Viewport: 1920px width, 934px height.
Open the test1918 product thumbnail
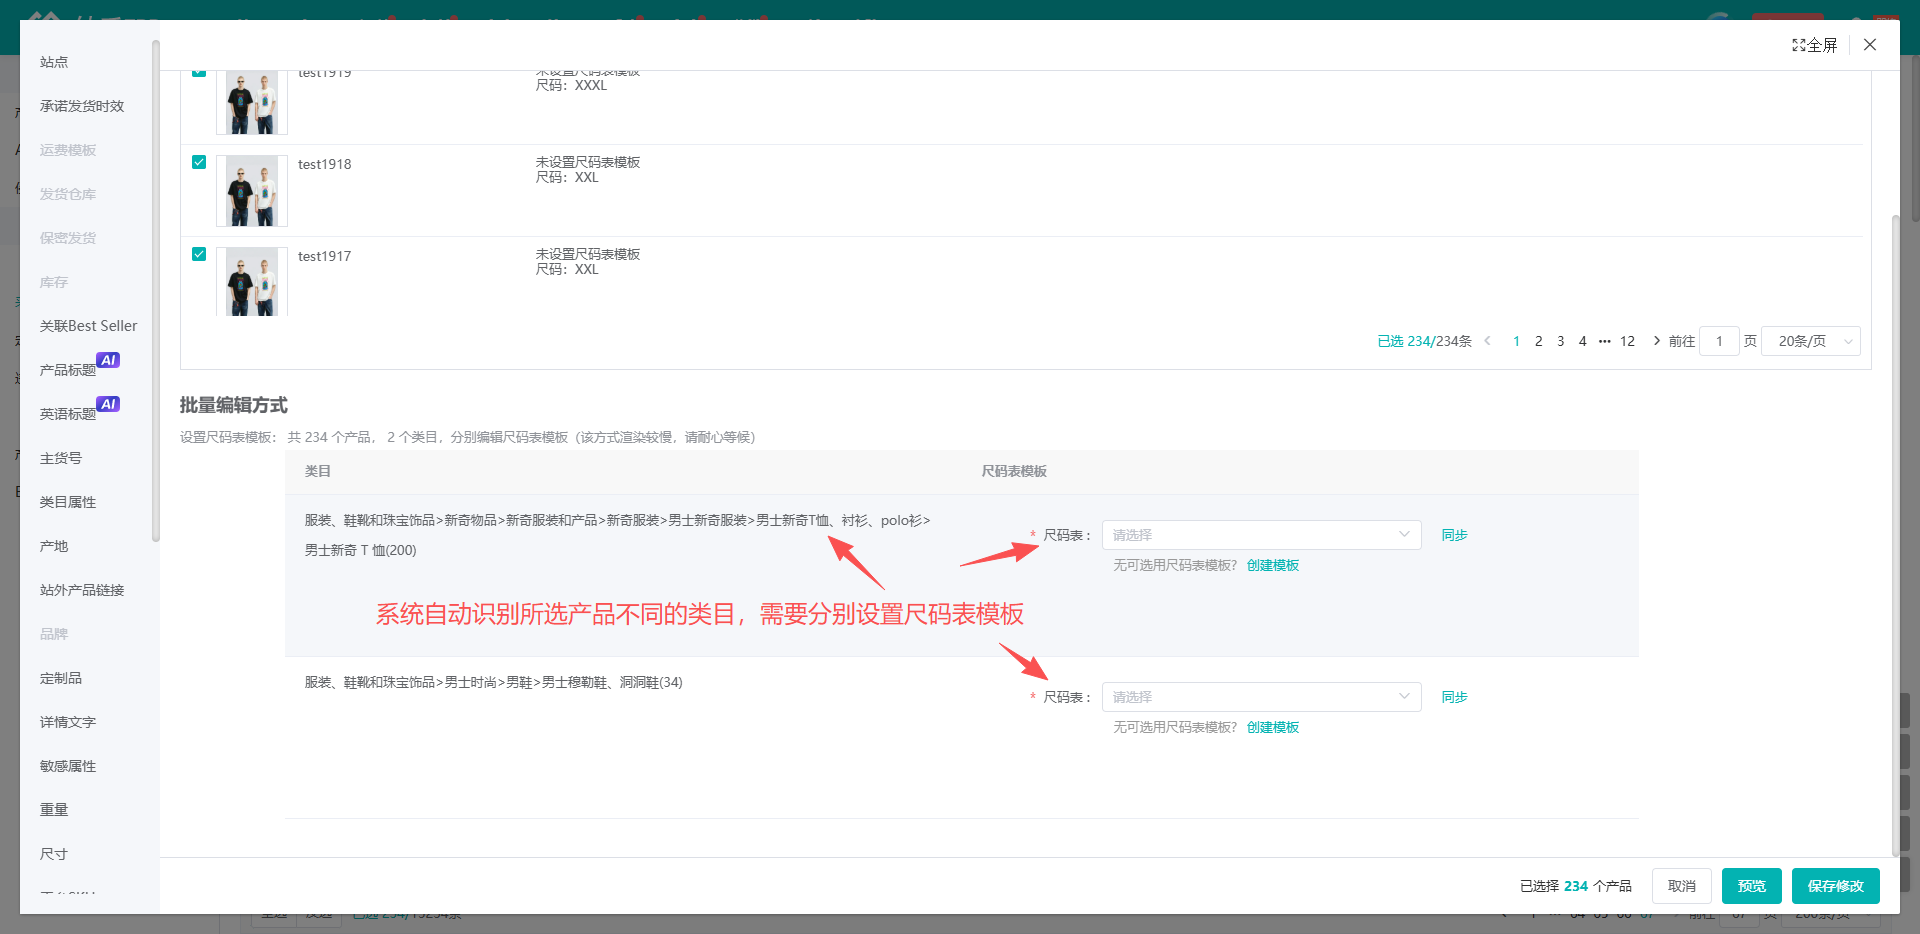(252, 191)
